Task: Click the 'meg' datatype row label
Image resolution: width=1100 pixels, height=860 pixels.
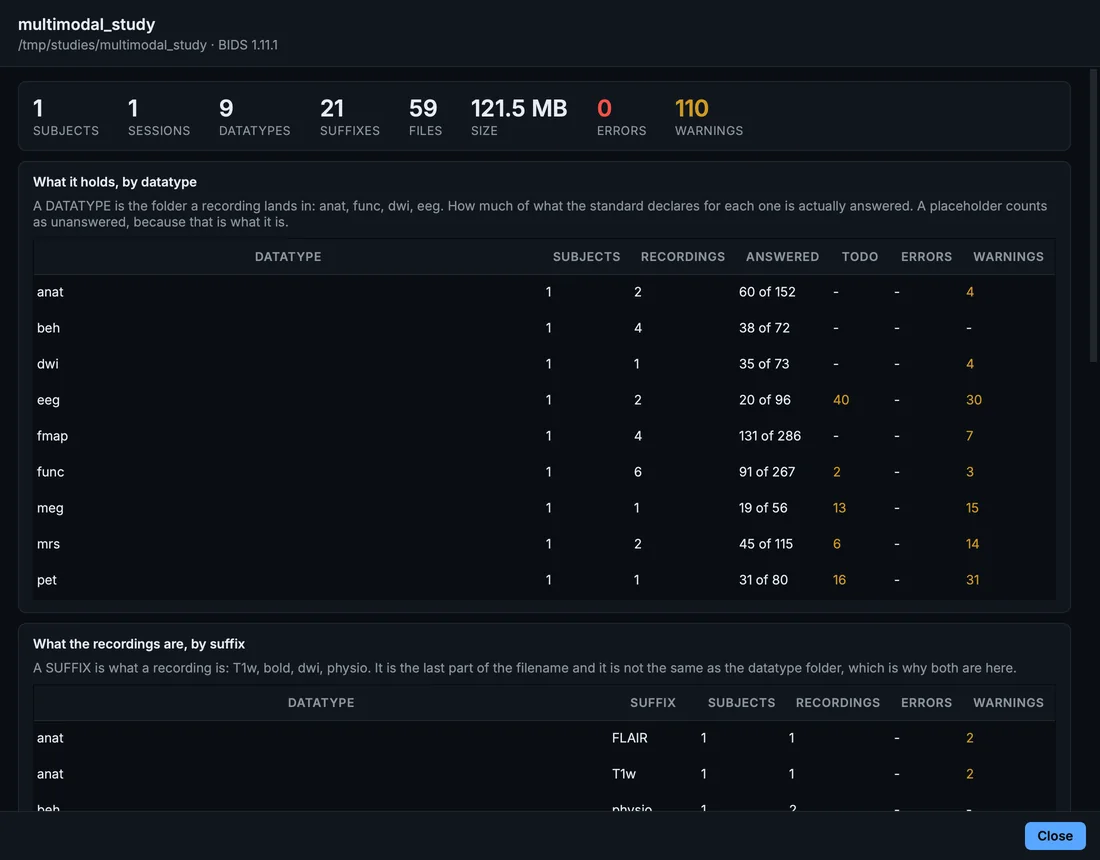Action: [50, 508]
